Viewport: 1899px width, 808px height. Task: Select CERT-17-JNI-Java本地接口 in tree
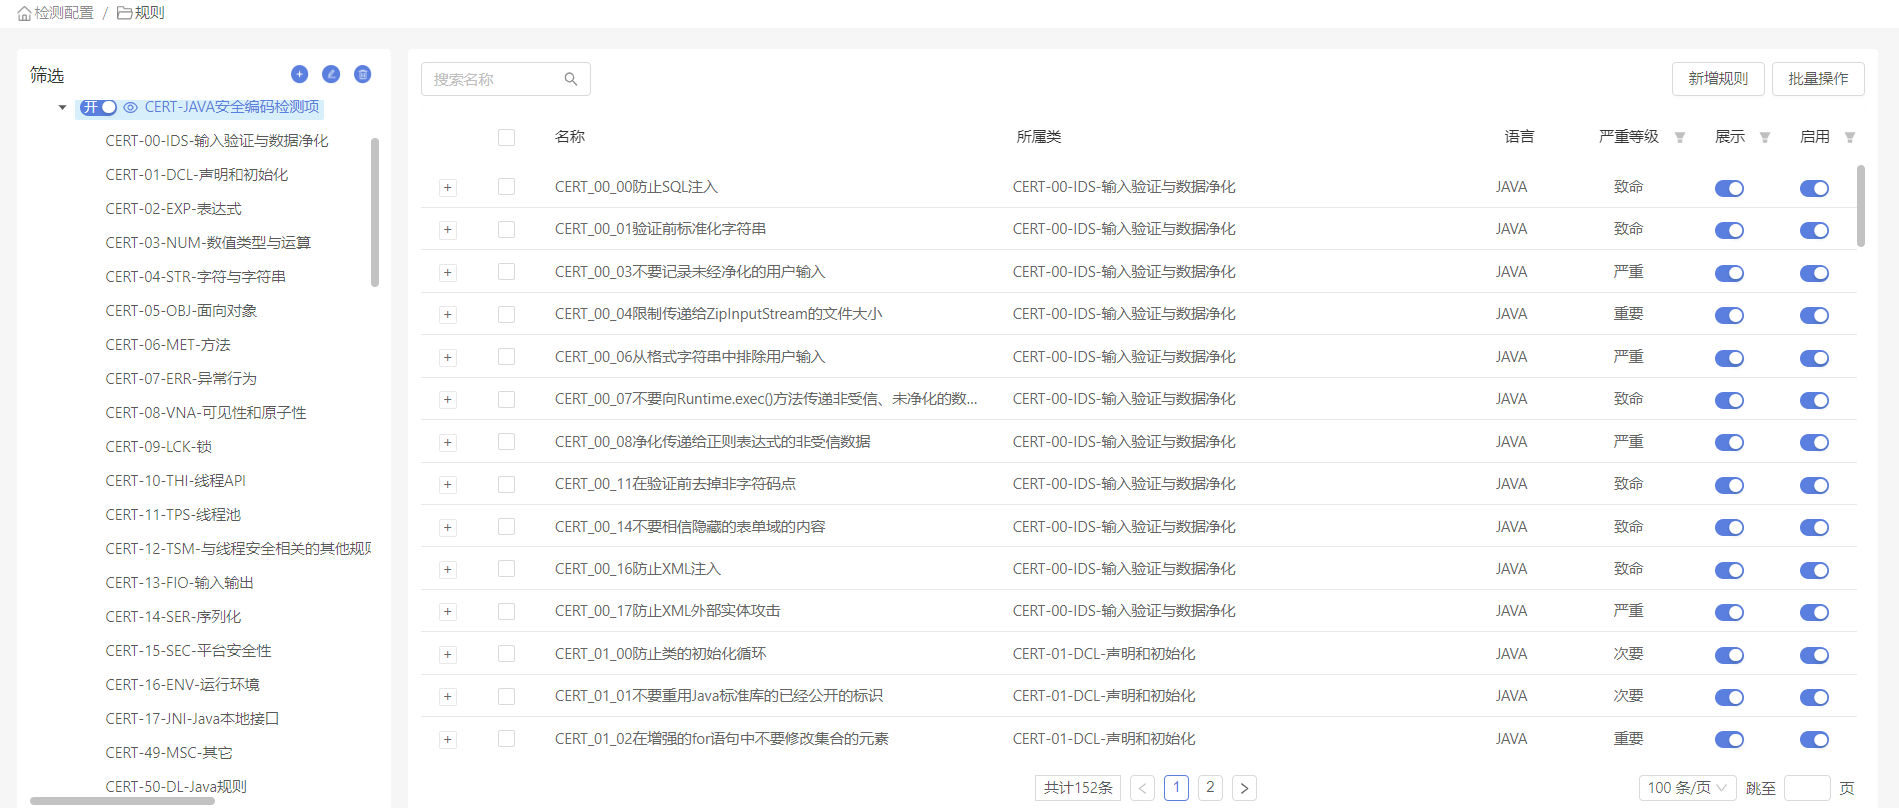pos(192,719)
